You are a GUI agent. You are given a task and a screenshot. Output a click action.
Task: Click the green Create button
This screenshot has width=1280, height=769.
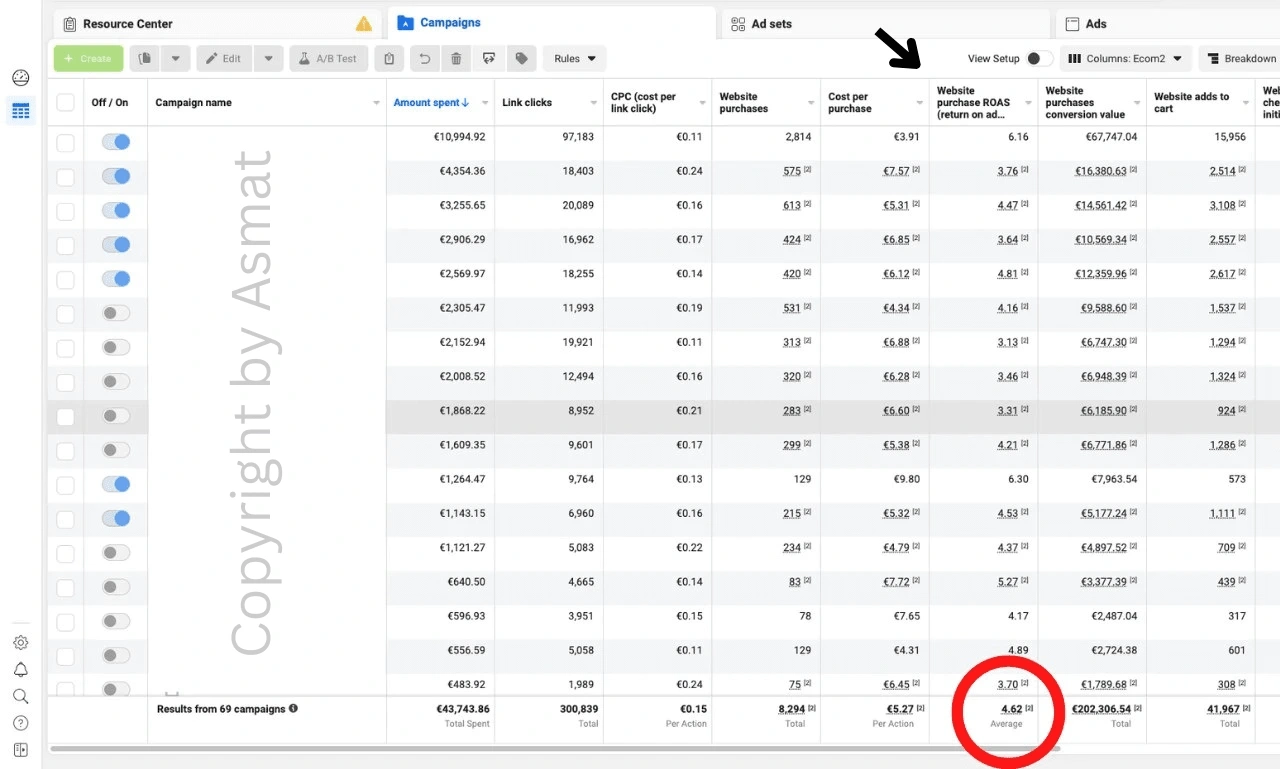[89, 59]
